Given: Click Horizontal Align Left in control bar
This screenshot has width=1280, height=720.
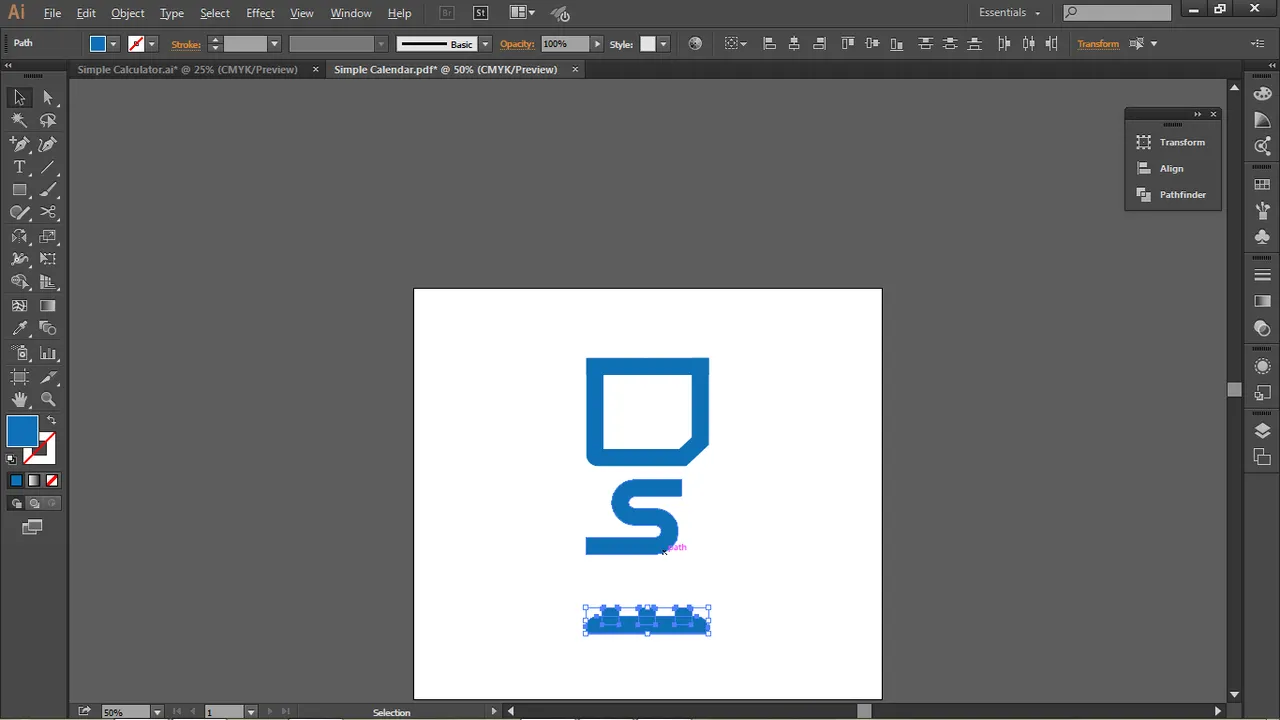Looking at the screenshot, I should [769, 44].
